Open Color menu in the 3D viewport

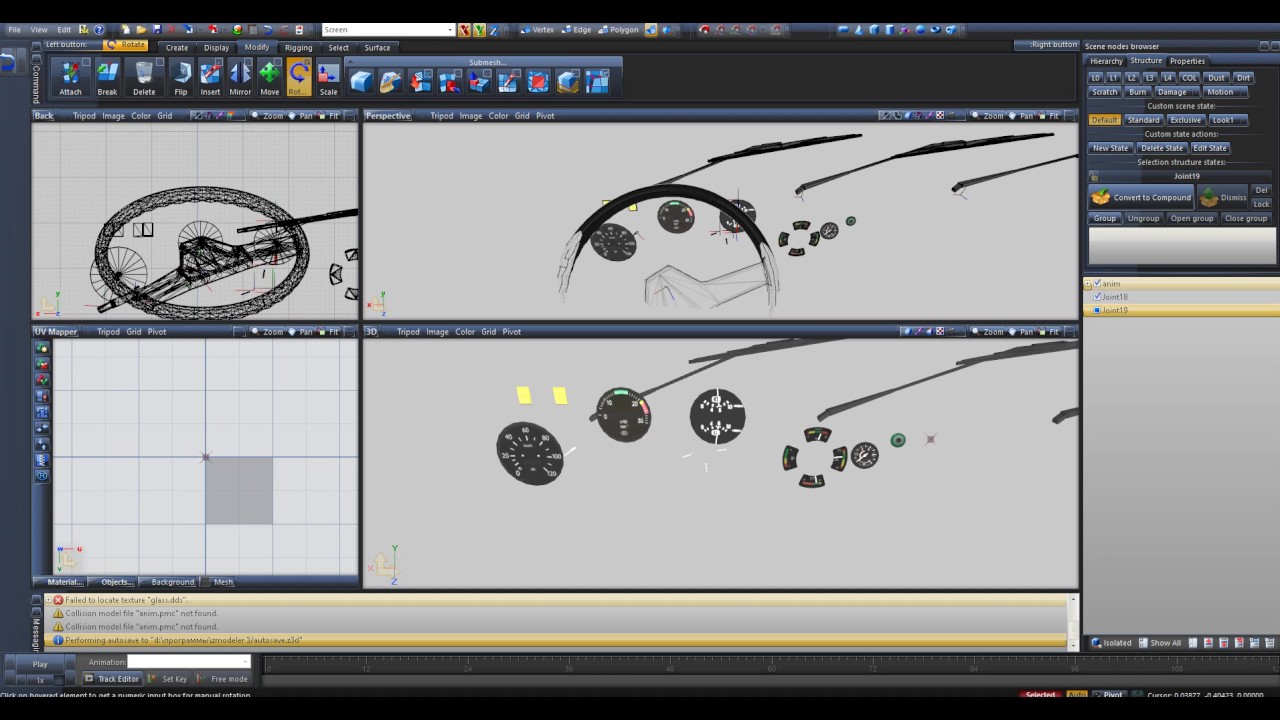click(465, 332)
